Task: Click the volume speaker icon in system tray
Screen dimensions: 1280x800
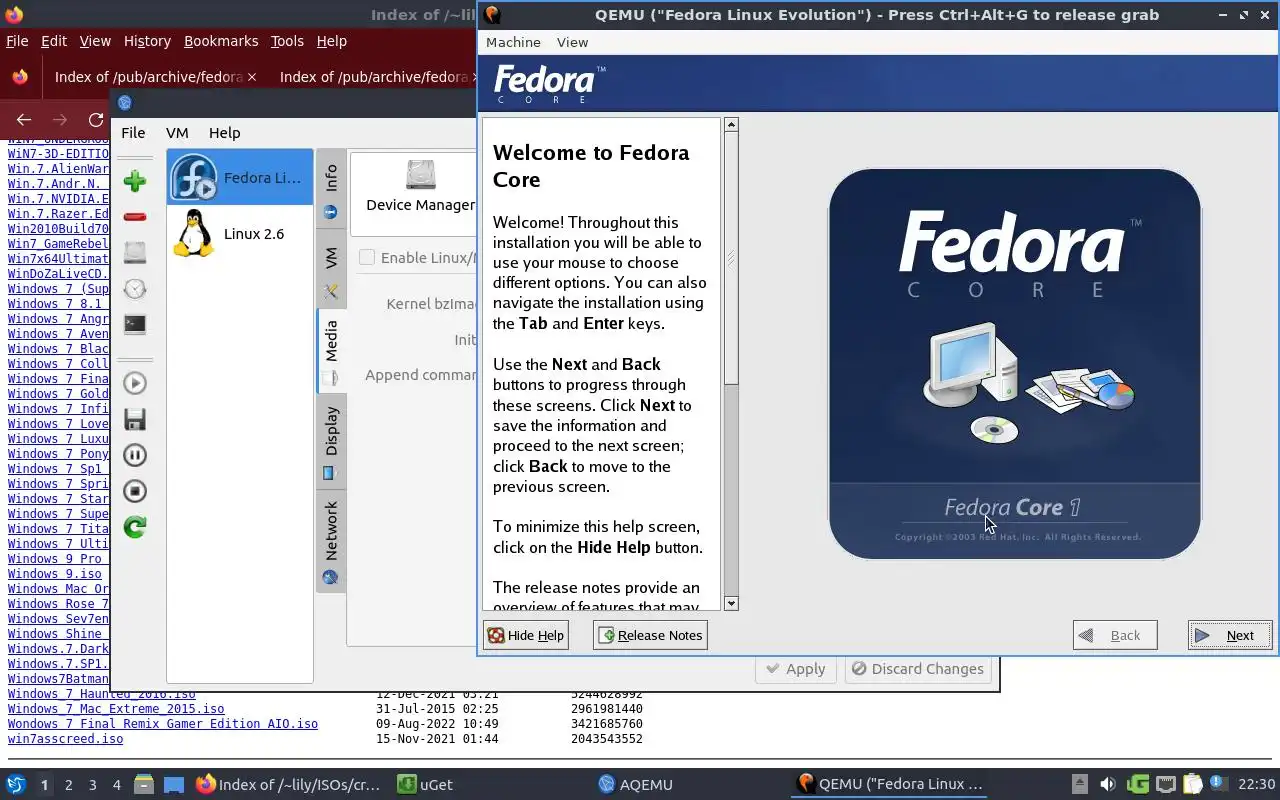Action: coord(1107,785)
